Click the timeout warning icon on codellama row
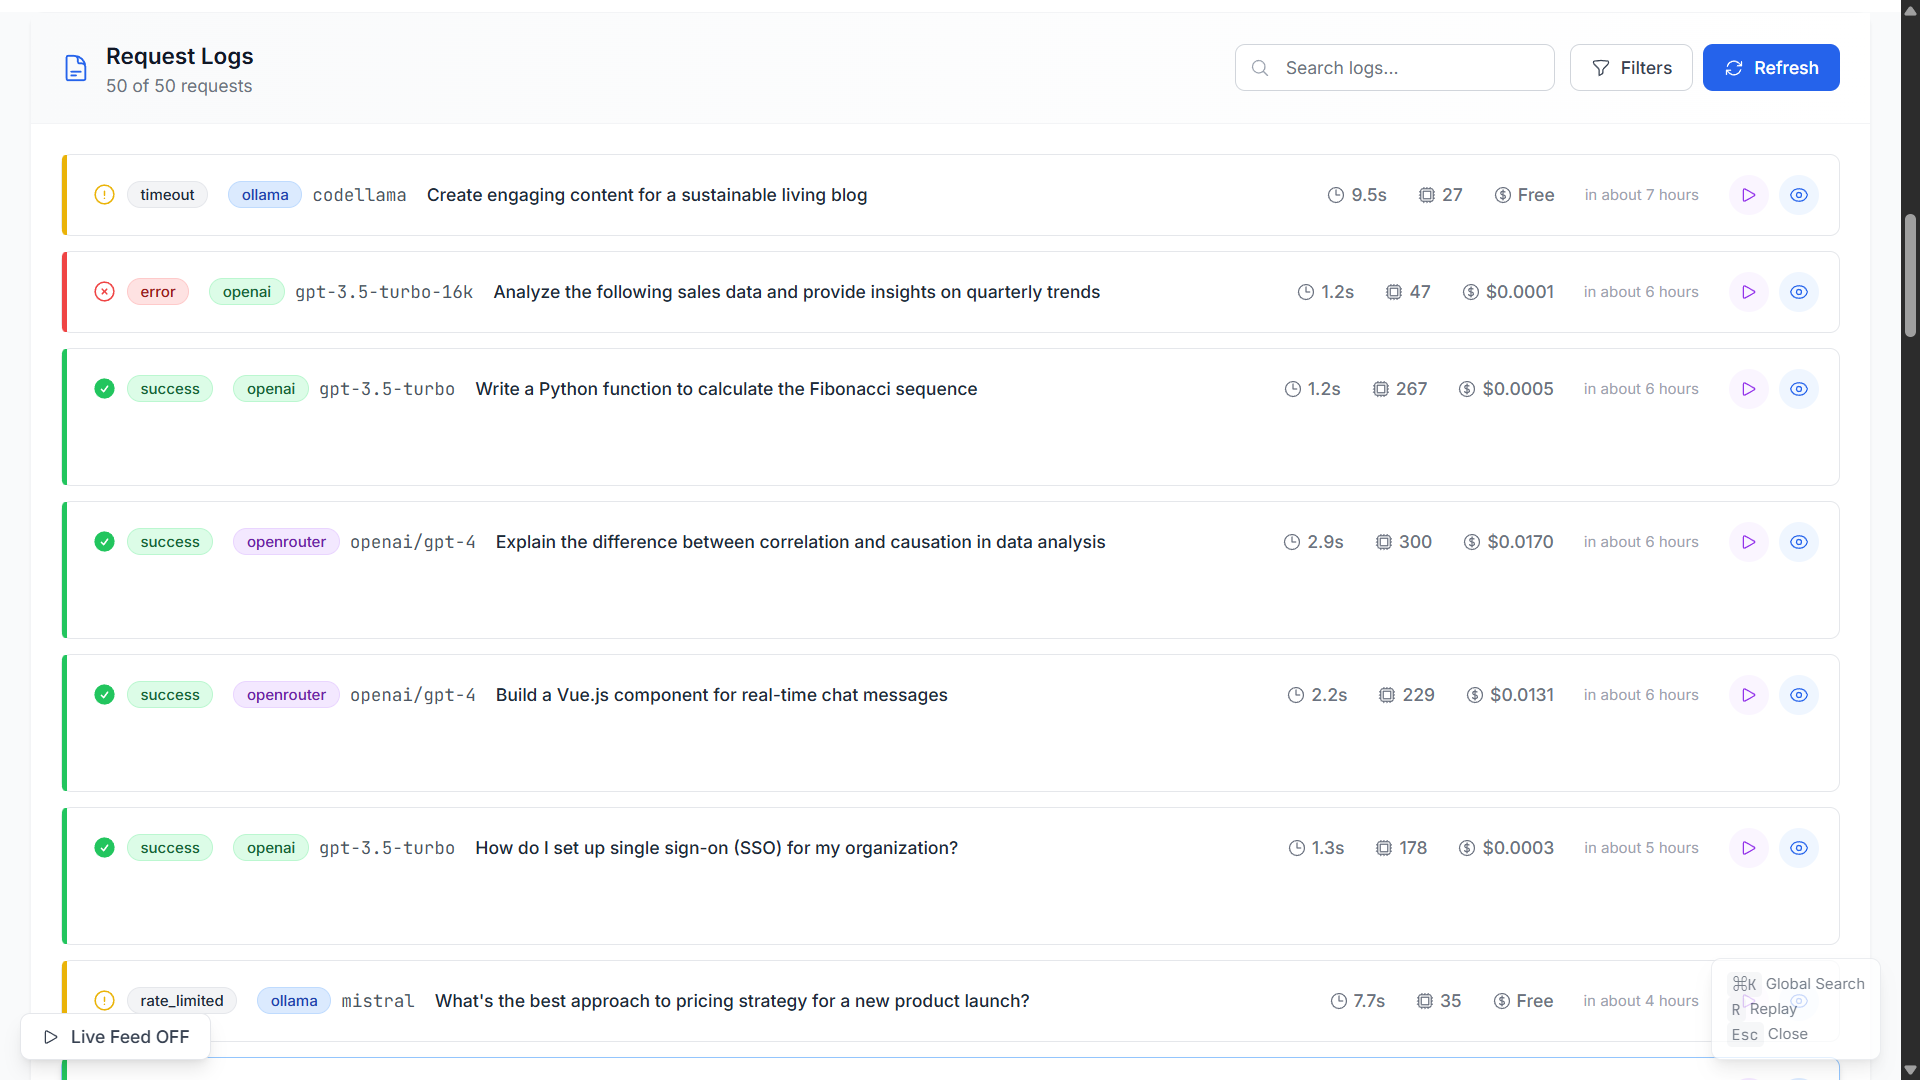This screenshot has width=1920, height=1080. [104, 195]
